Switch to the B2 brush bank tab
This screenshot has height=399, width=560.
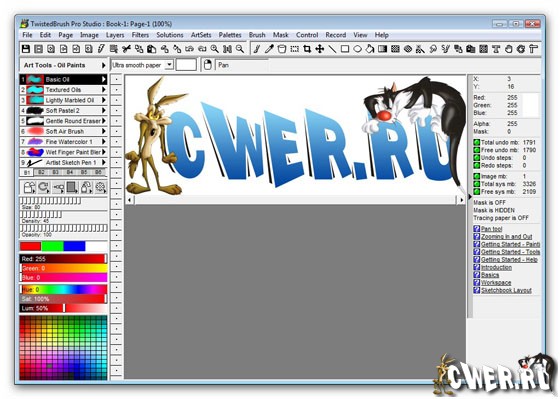coord(41,172)
